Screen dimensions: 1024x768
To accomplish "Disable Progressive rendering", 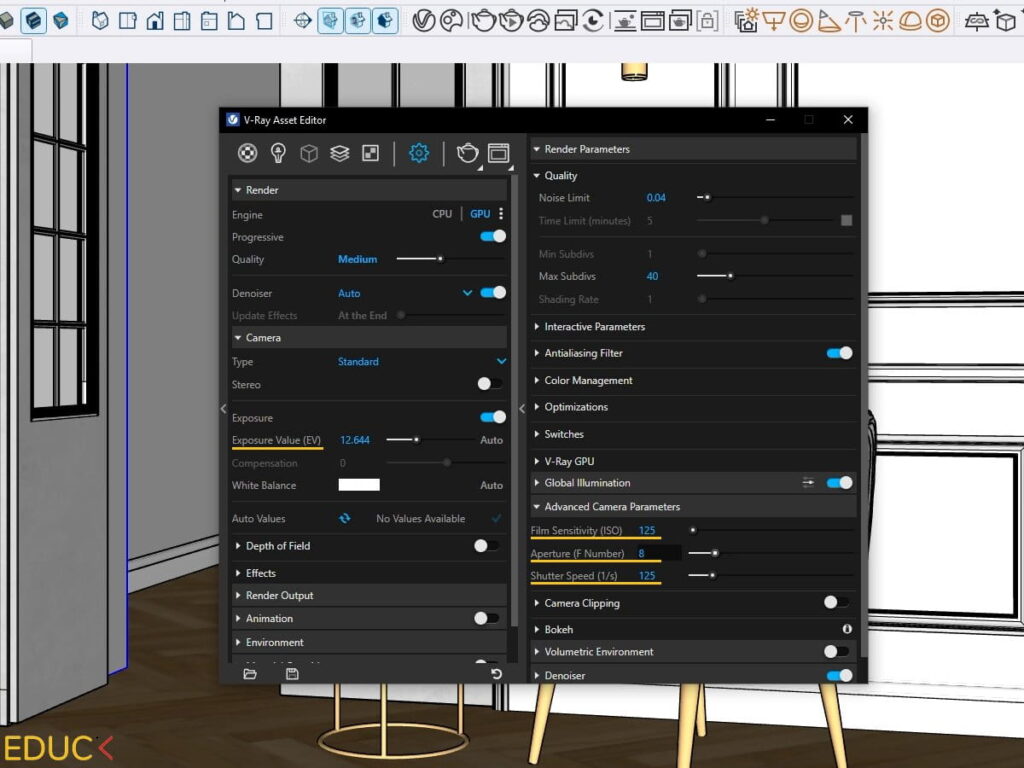I will [492, 237].
